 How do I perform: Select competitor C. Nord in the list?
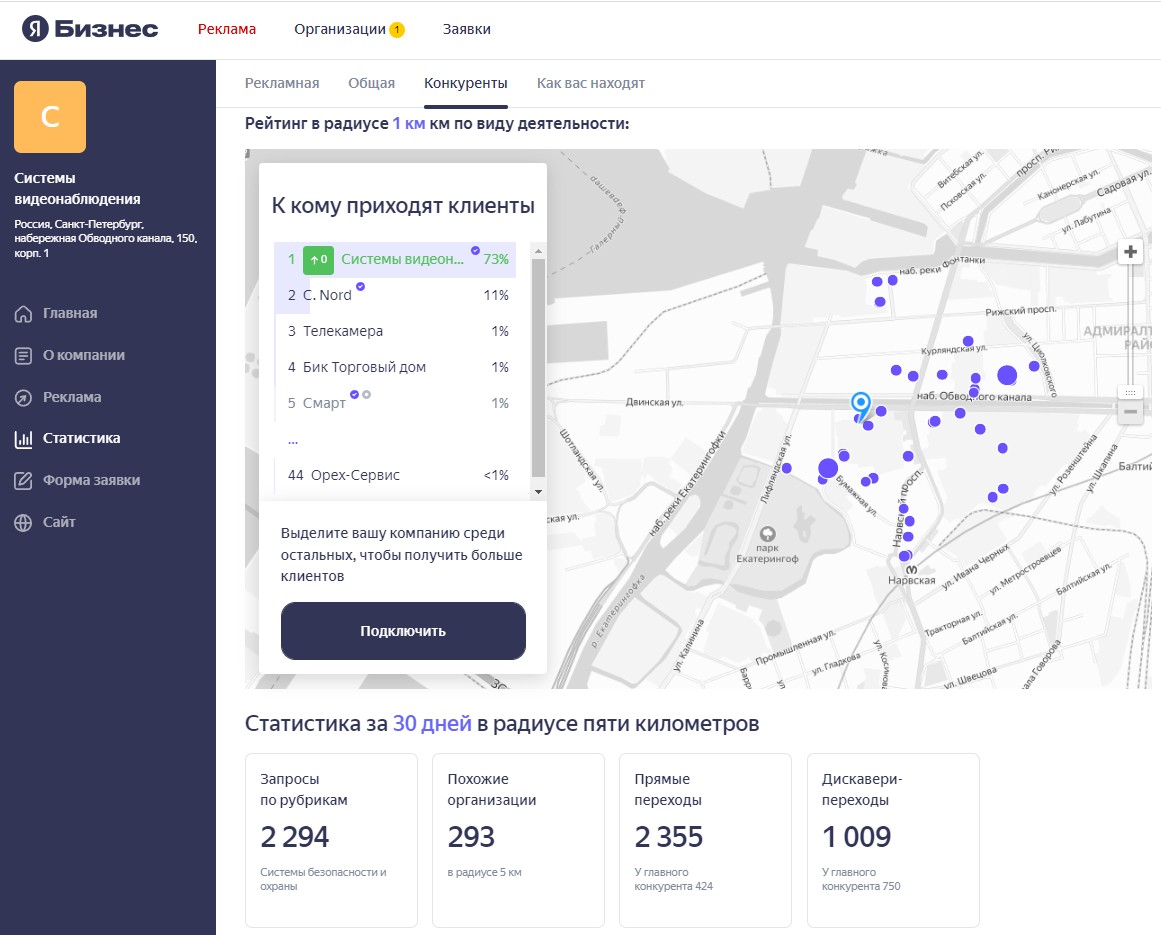tap(328, 295)
